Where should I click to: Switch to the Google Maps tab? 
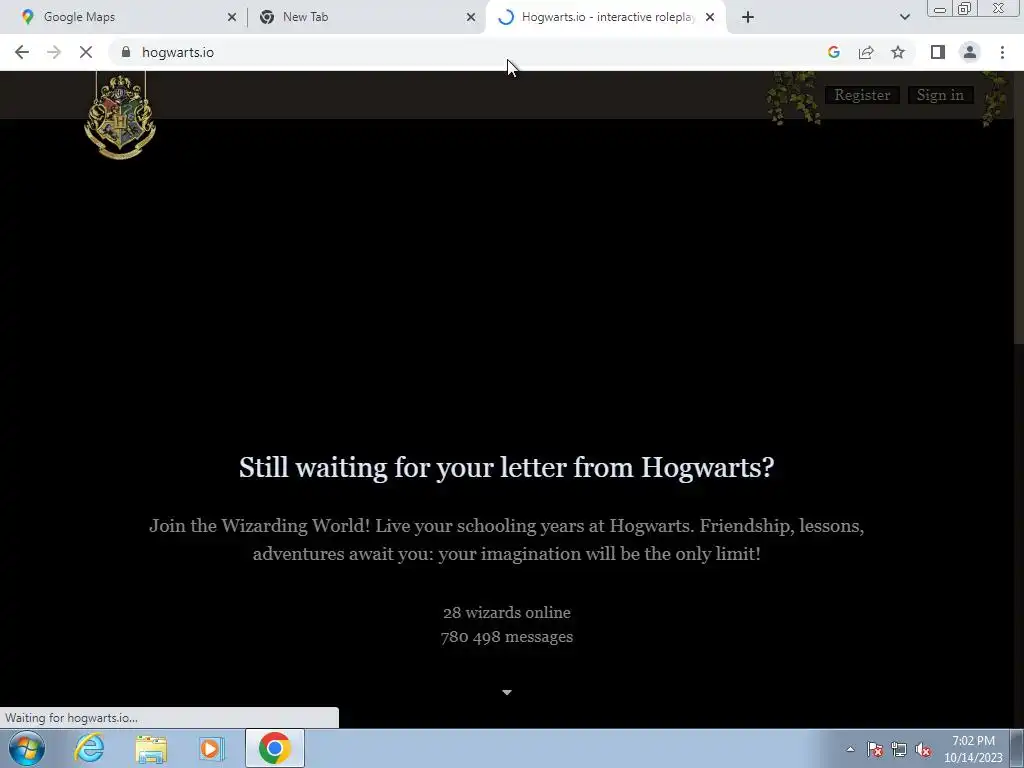pyautogui.click(x=124, y=17)
